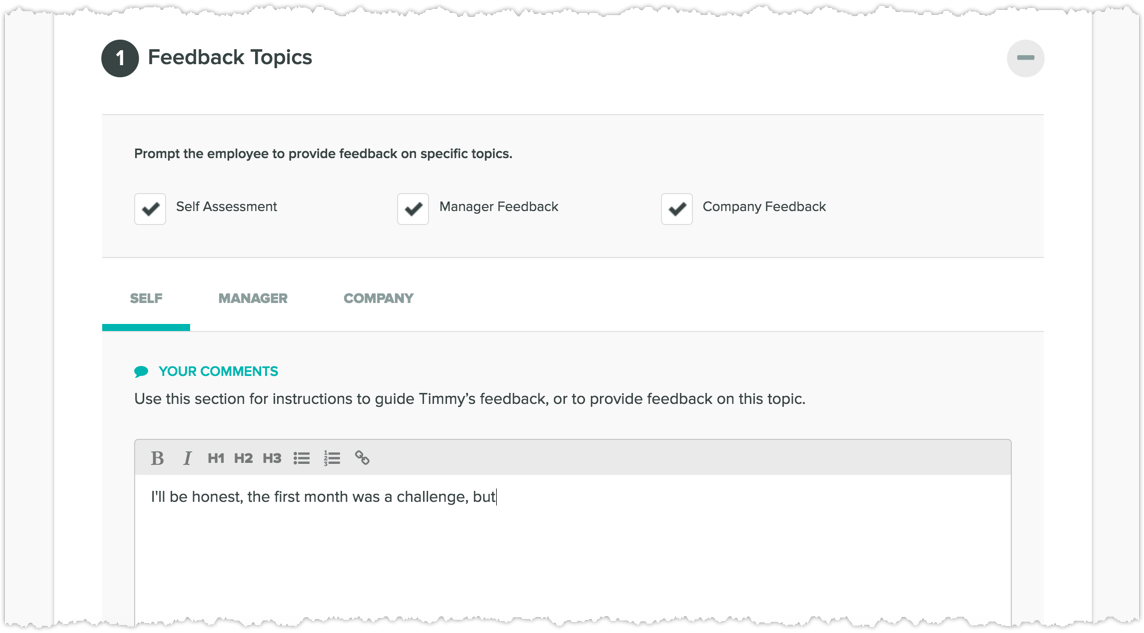Switch to the COMPANY tab
The height and width of the screenshot is (633, 1144).
(378, 298)
